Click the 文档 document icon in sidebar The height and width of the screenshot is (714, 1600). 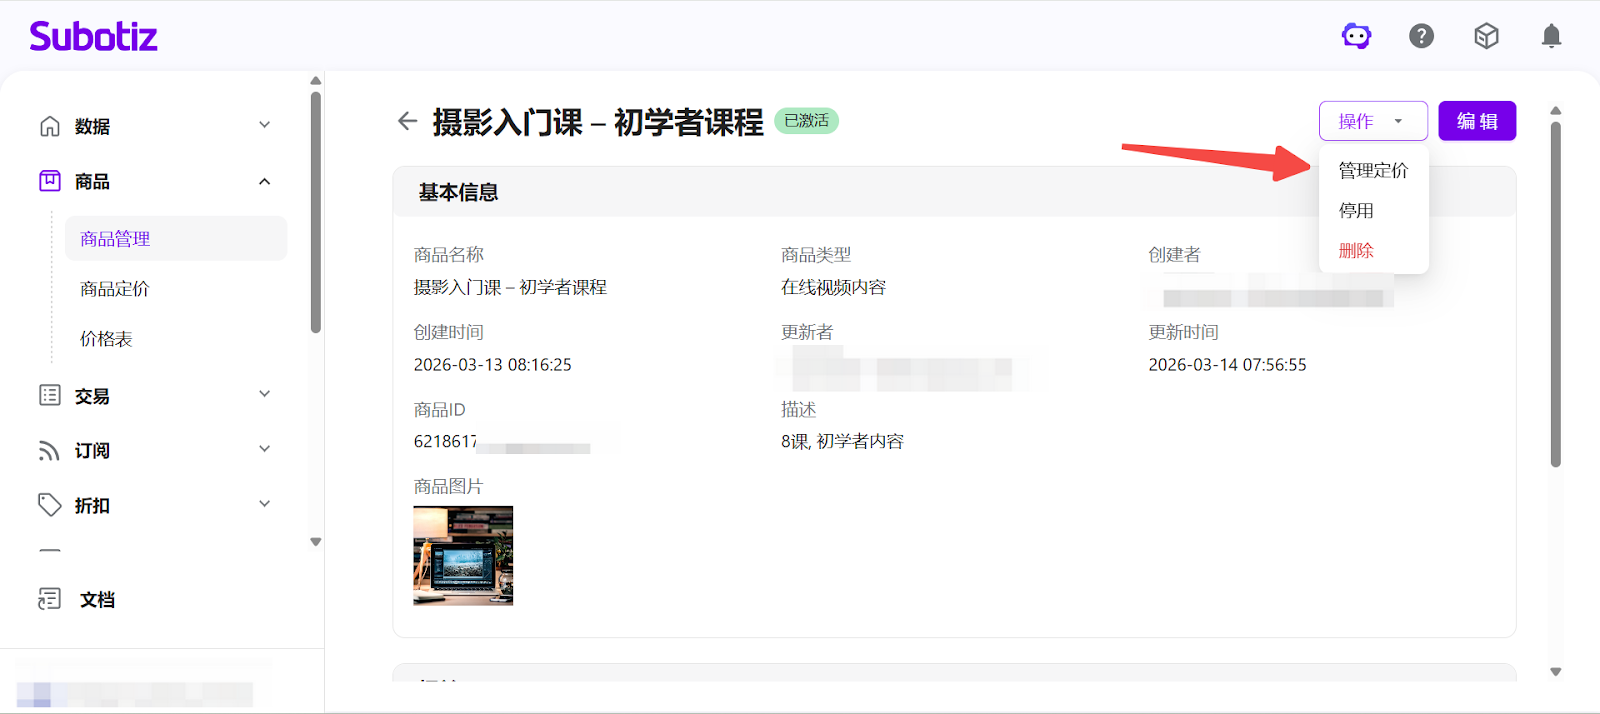(x=49, y=599)
